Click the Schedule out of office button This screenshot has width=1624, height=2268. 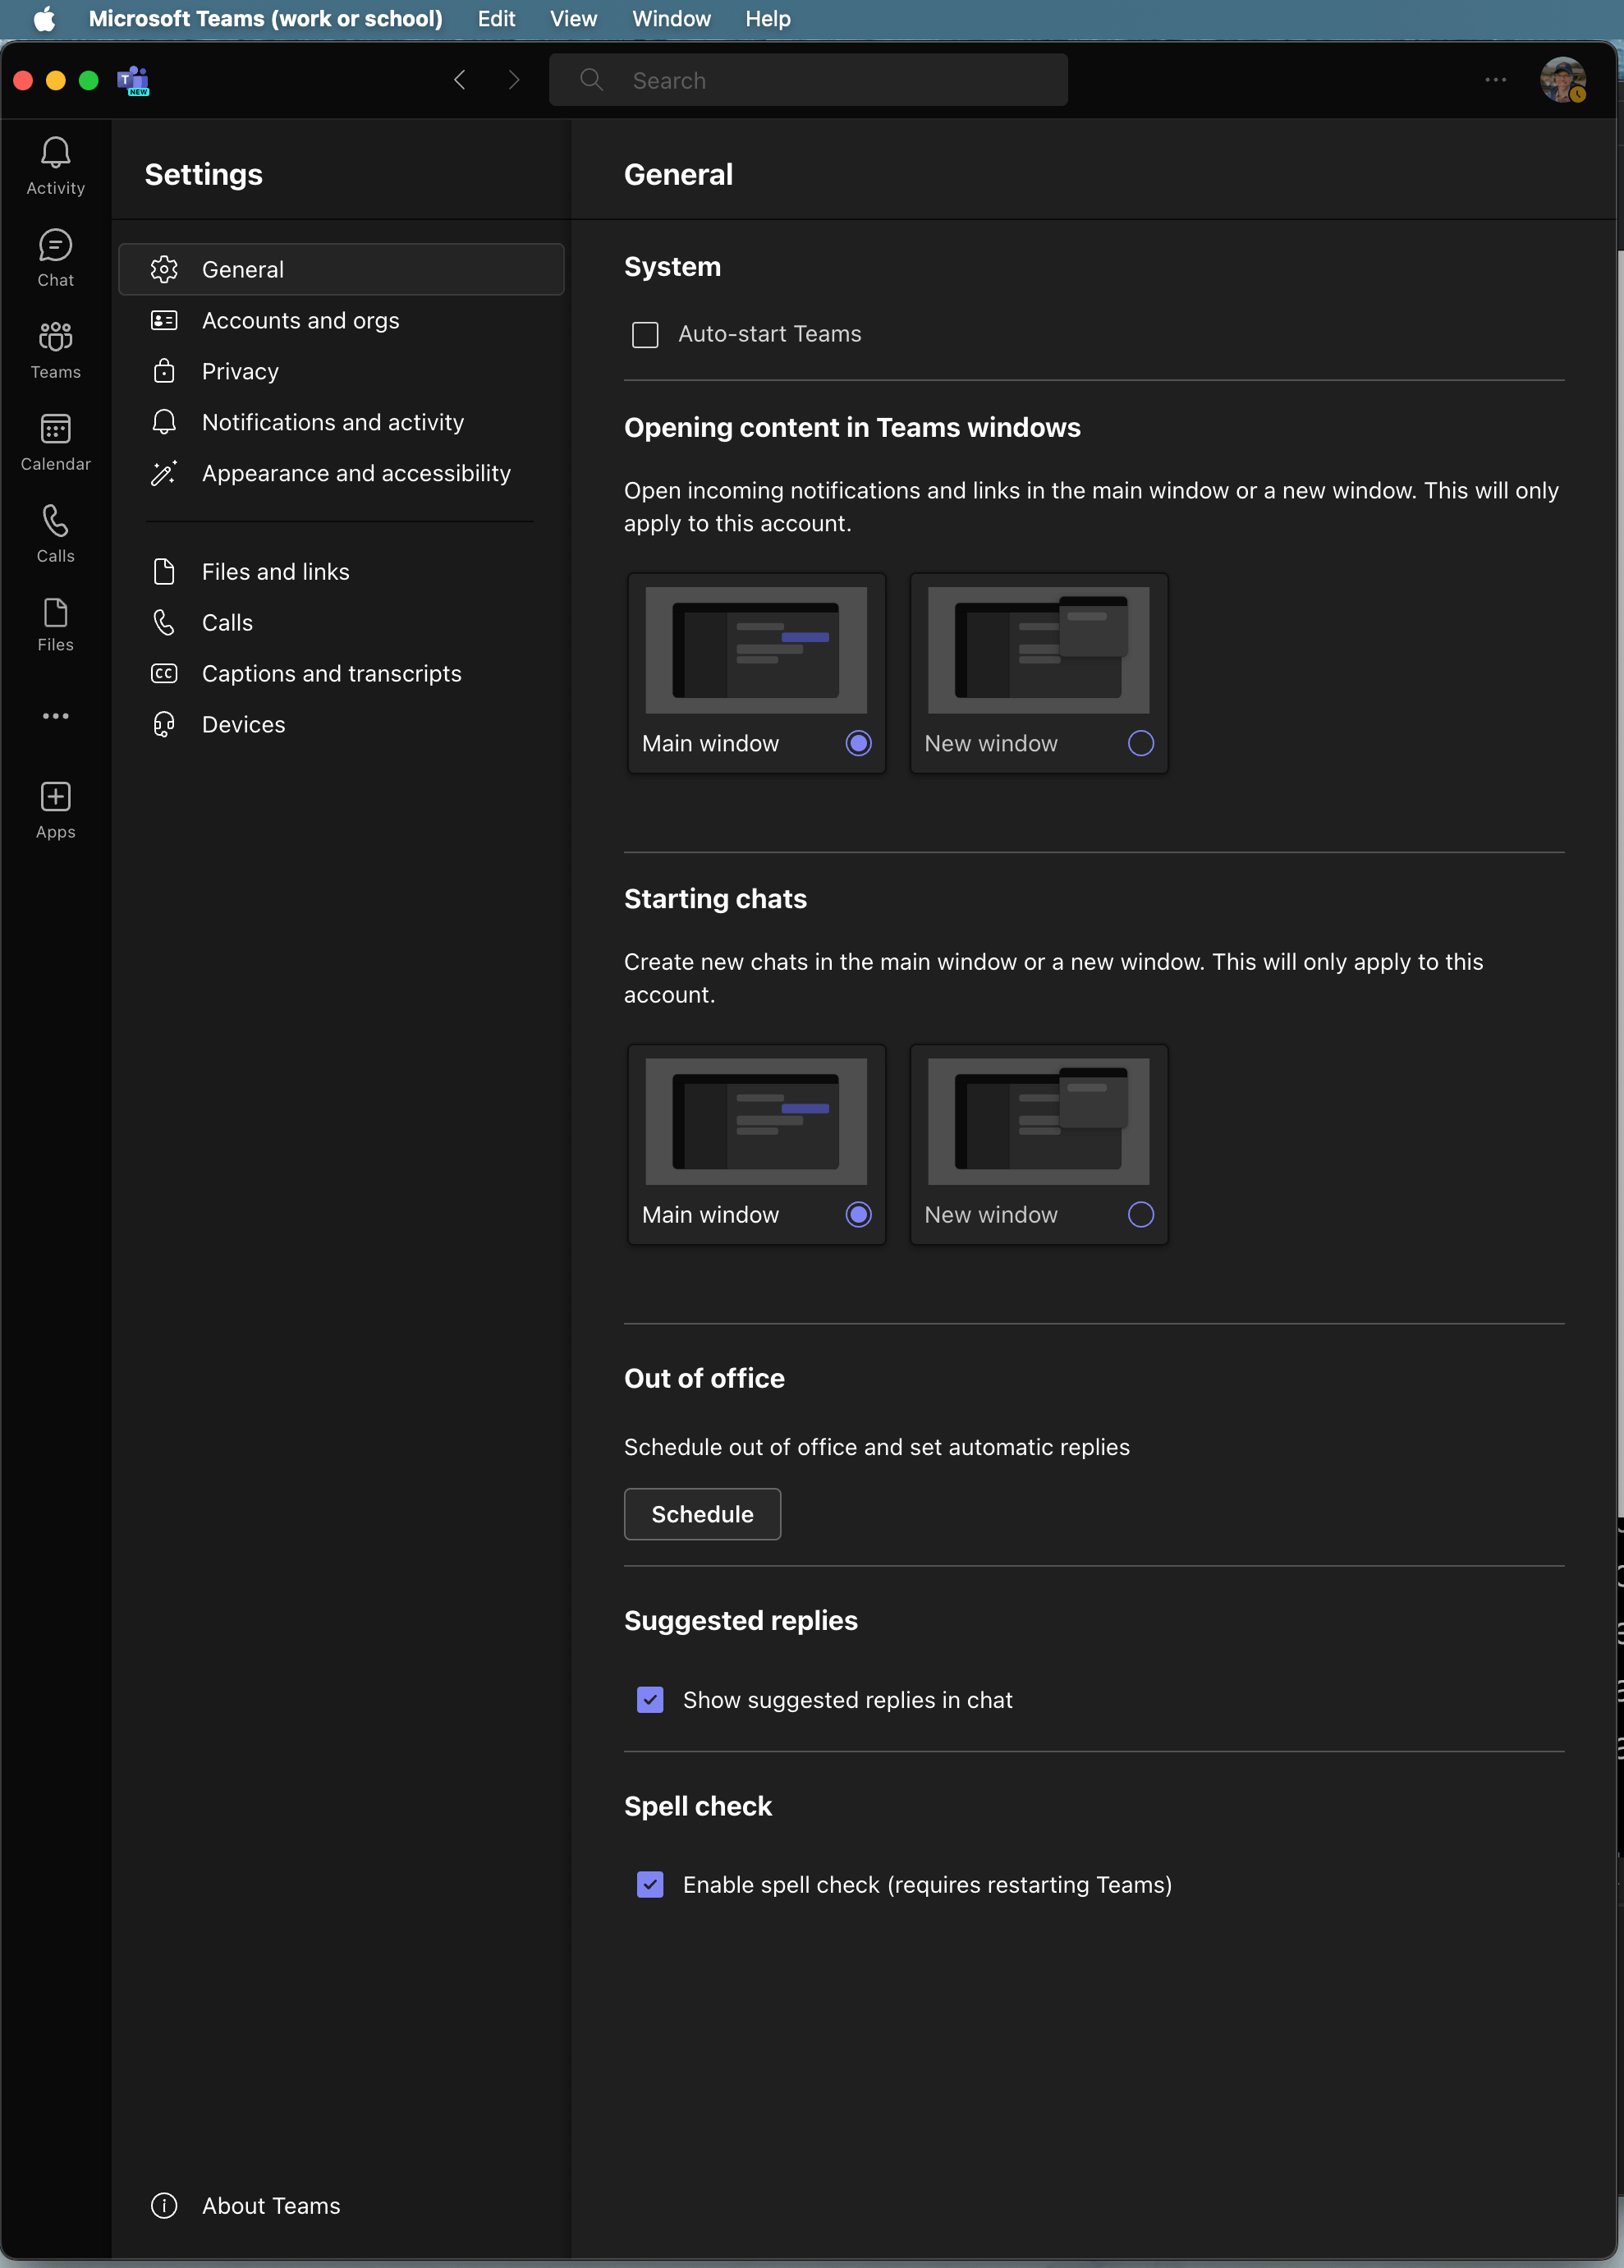click(702, 1514)
